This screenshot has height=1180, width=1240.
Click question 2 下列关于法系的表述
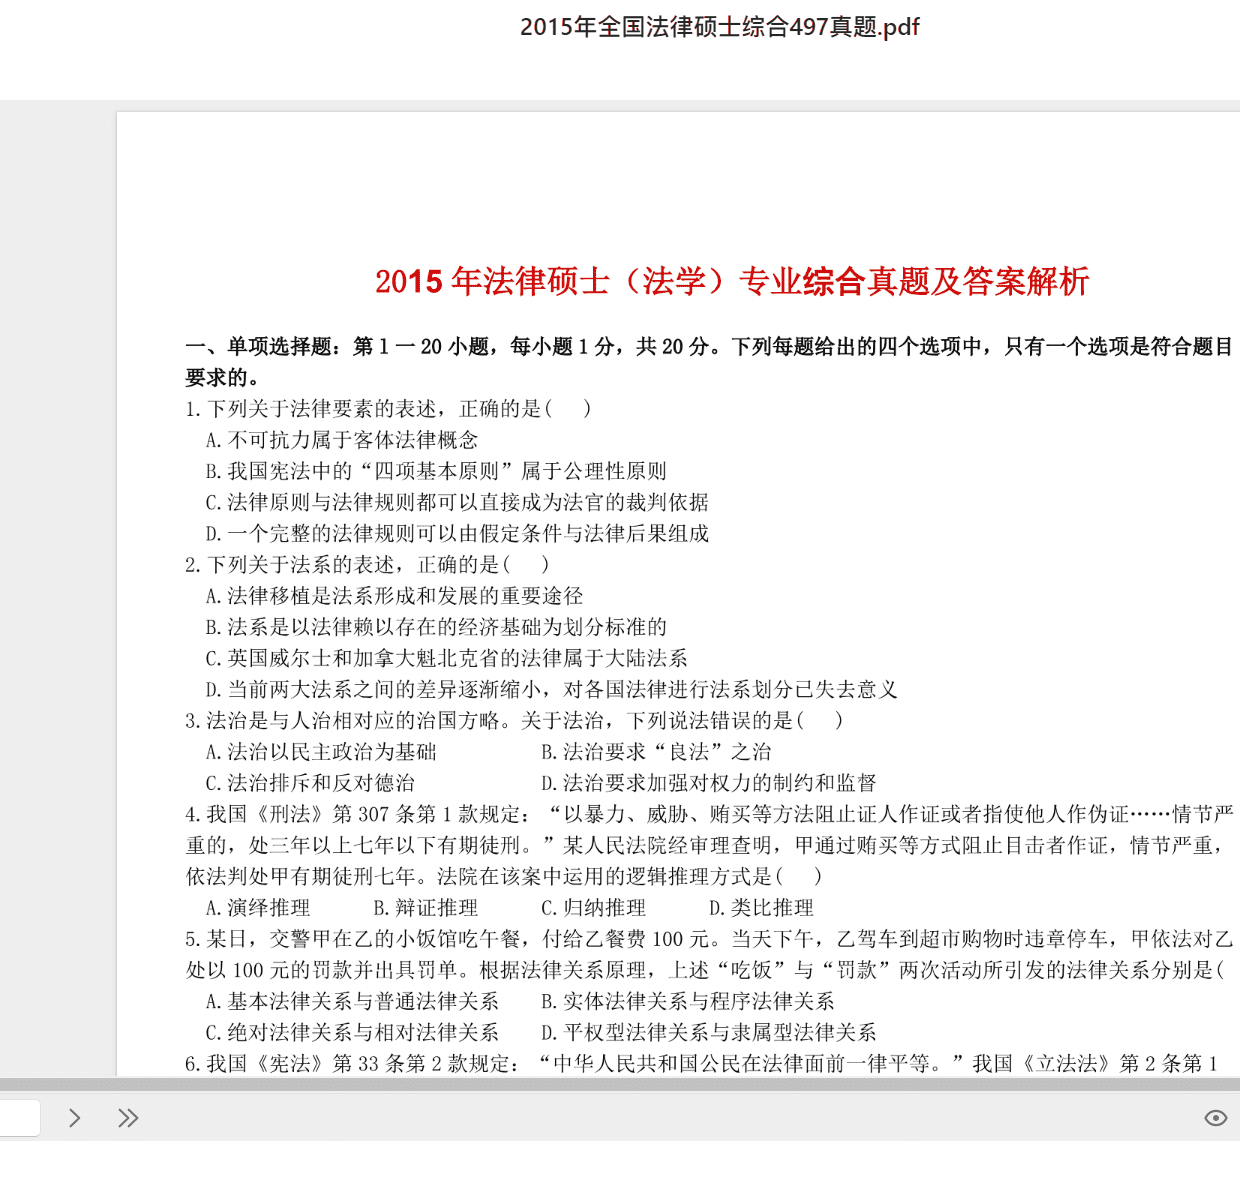(367, 564)
